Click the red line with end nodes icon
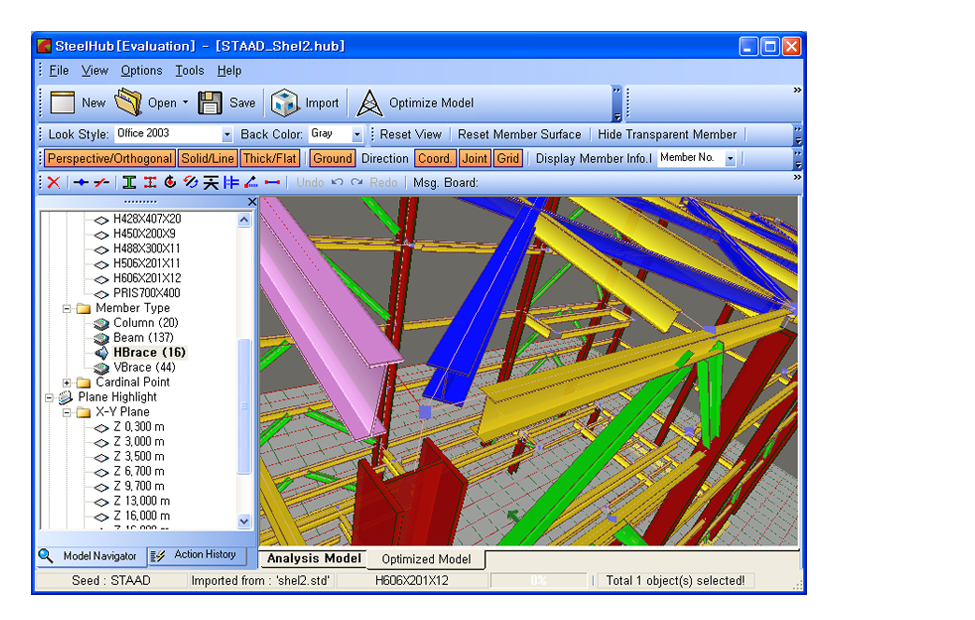The width and height of the screenshot is (975, 620). click(x=272, y=182)
